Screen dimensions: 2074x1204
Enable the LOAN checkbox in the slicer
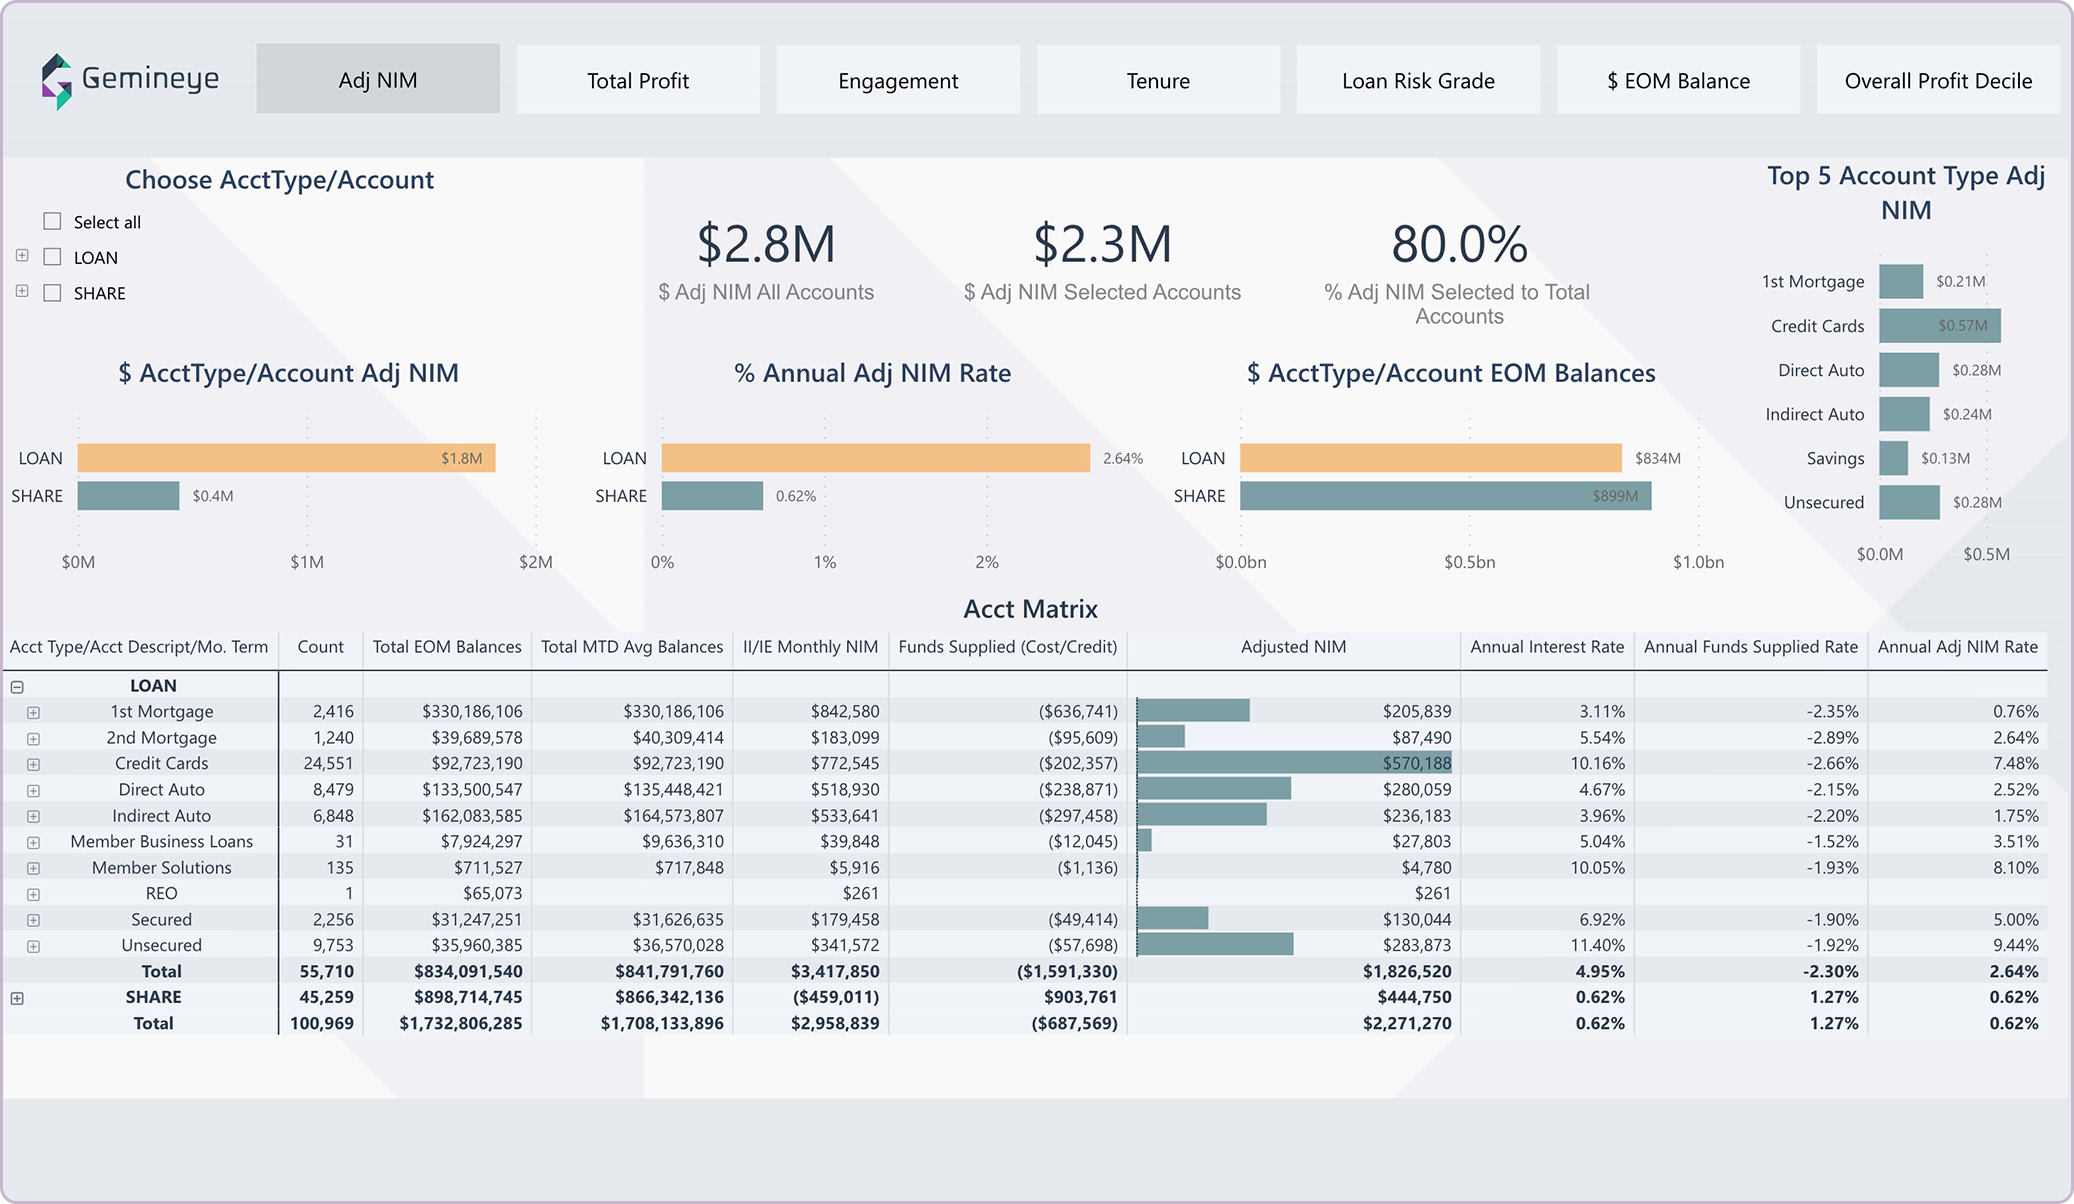click(50, 257)
